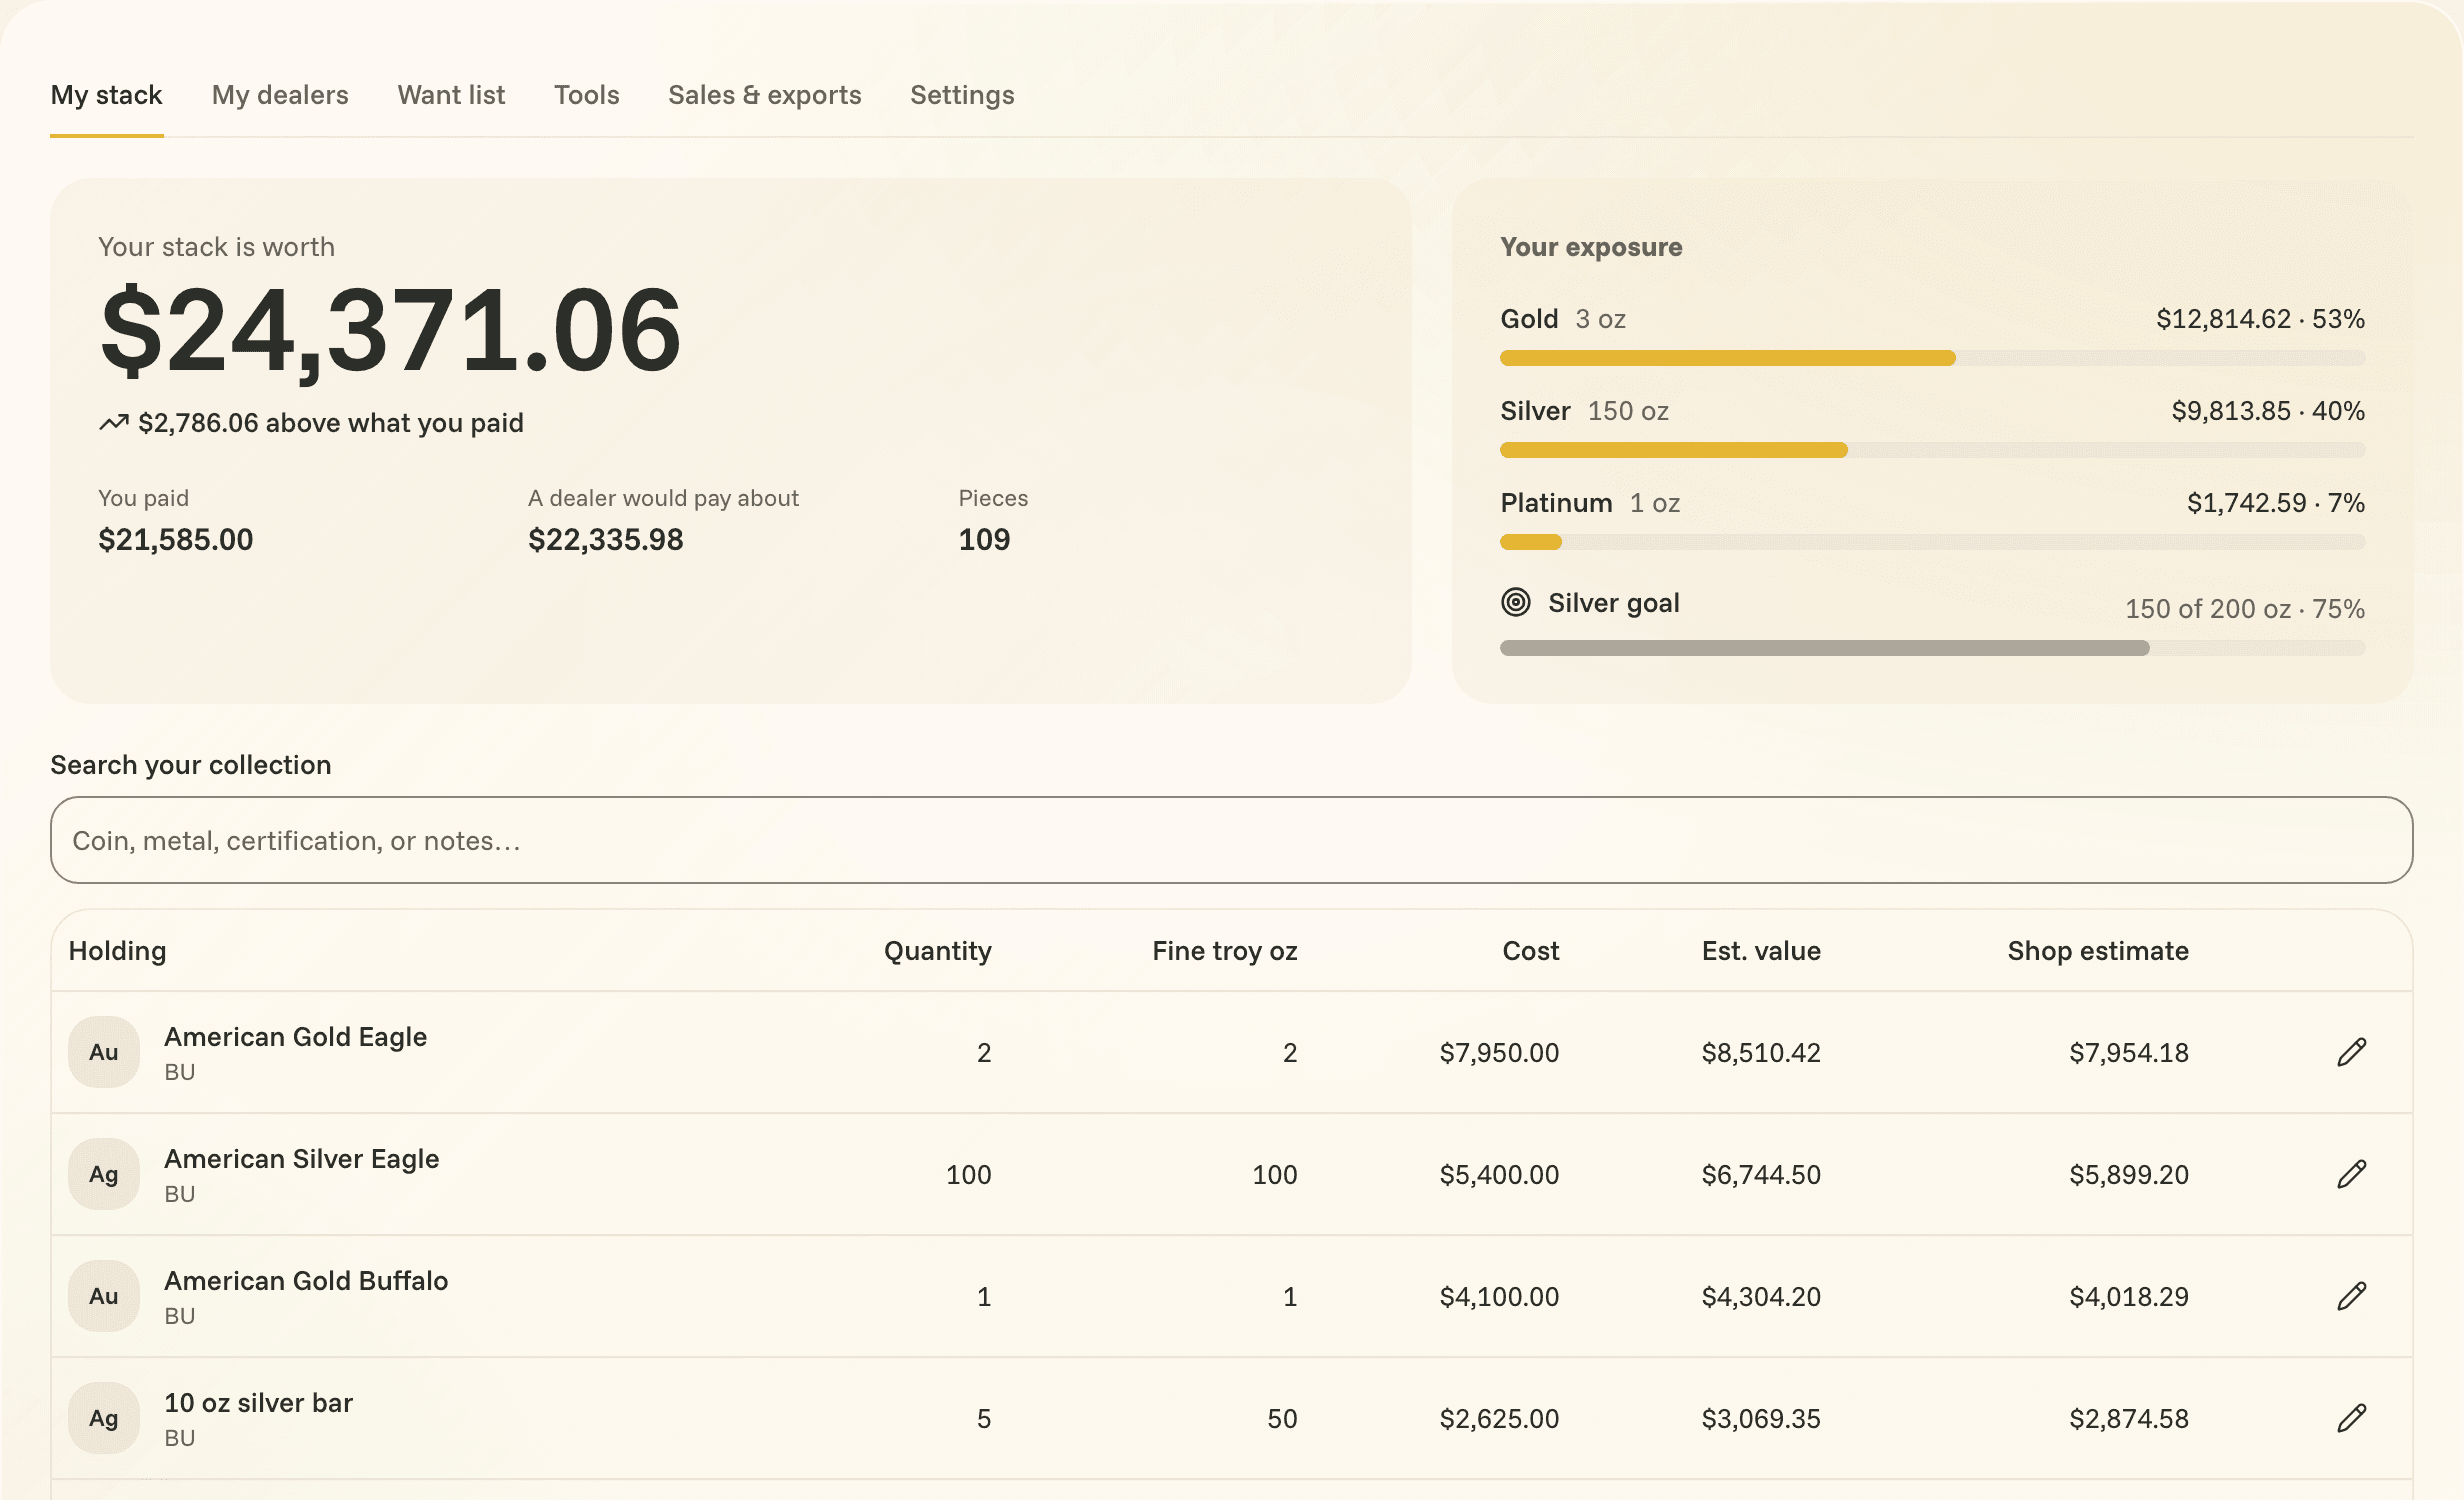Click the Silver exposure progress bar
2464x1500 pixels.
point(1932,450)
